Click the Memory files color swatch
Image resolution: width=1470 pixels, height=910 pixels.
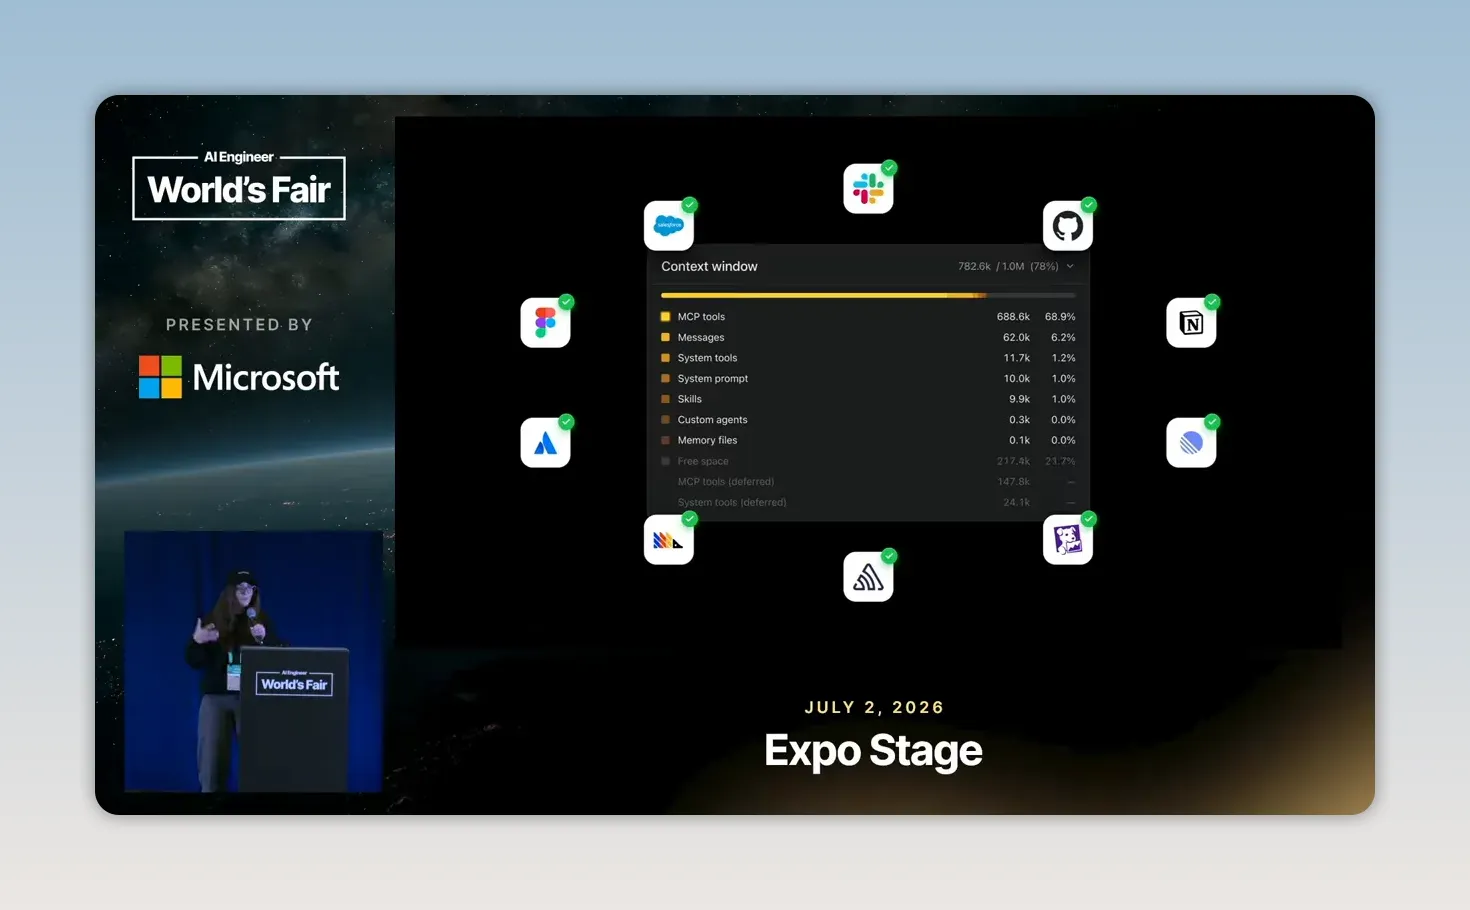click(x=665, y=440)
